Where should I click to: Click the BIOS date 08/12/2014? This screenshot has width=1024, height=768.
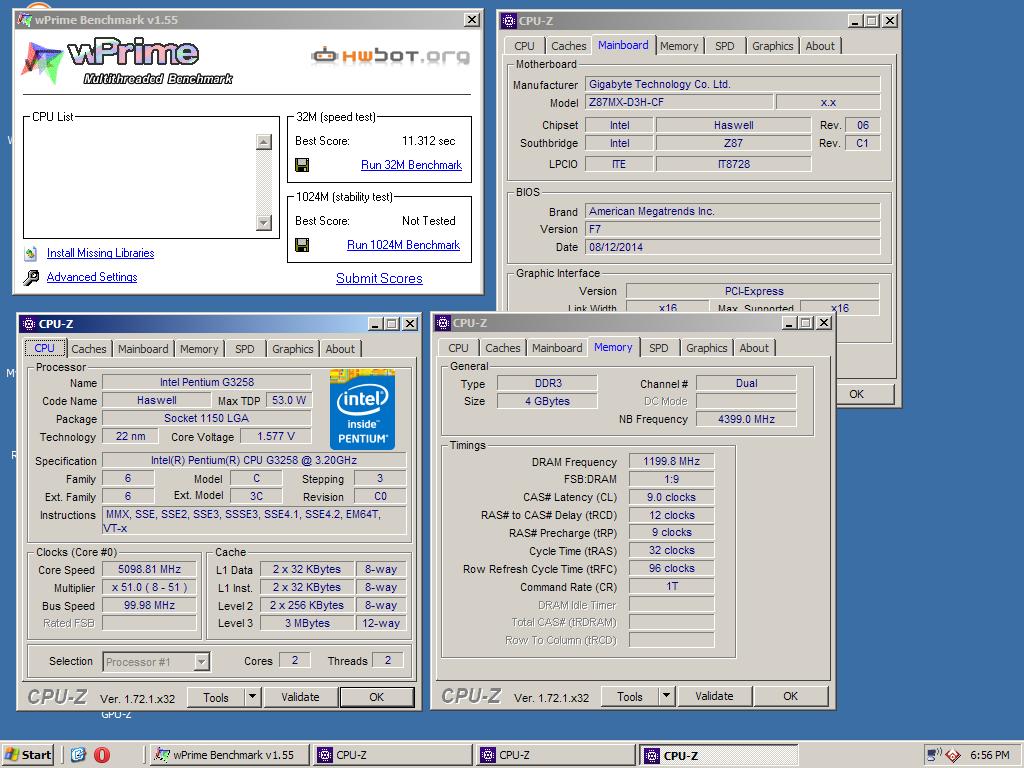pyautogui.click(x=733, y=248)
